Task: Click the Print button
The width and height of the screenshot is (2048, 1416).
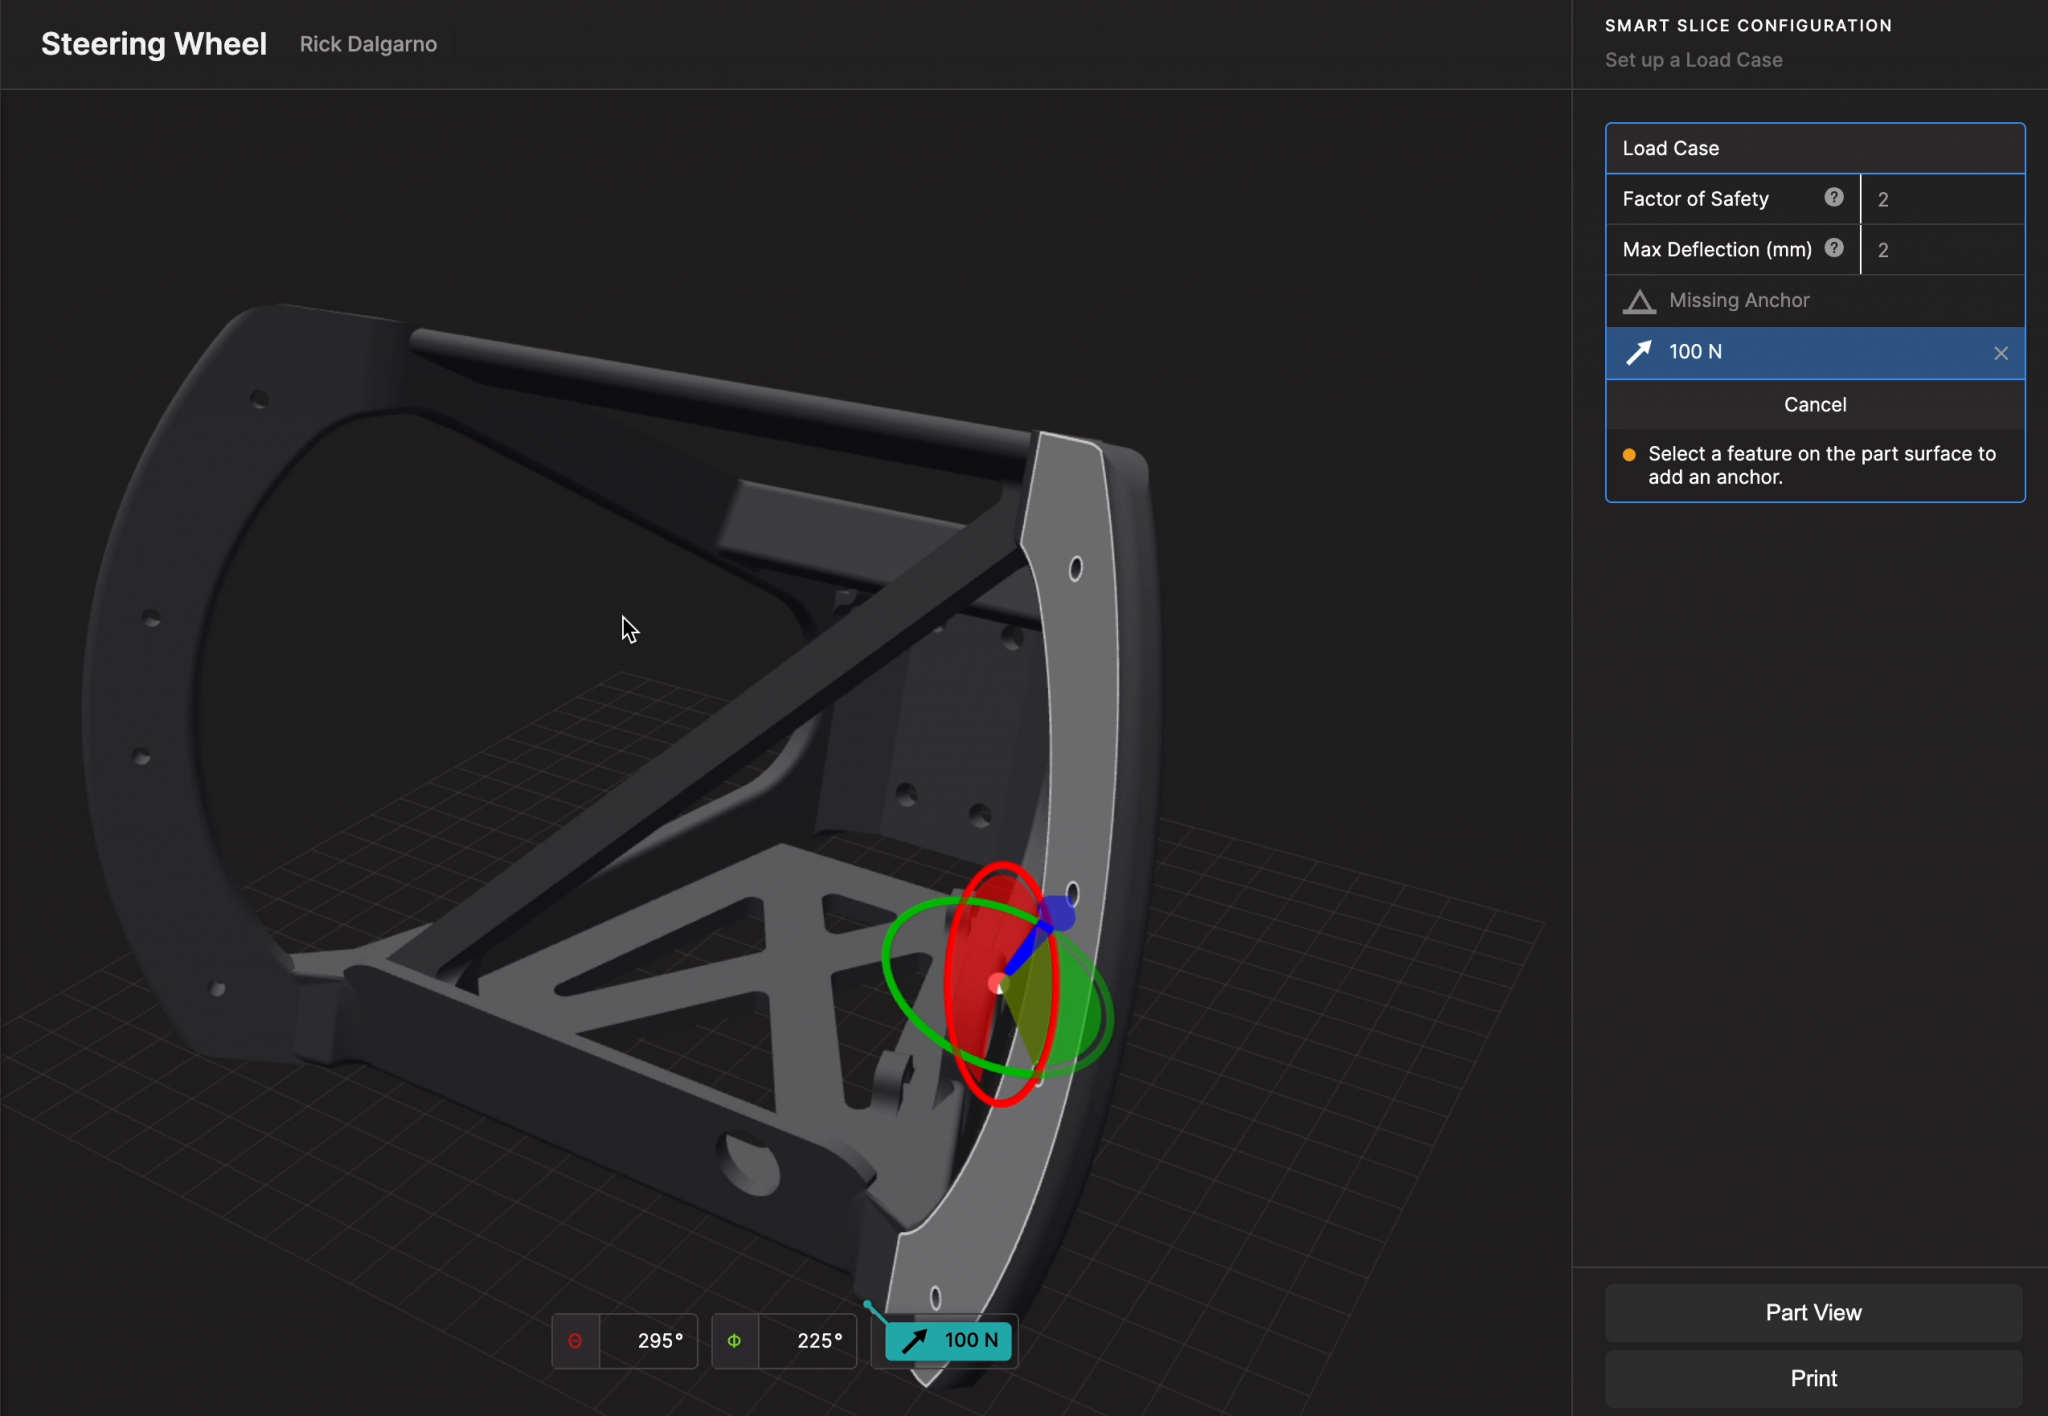Action: click(x=1813, y=1378)
